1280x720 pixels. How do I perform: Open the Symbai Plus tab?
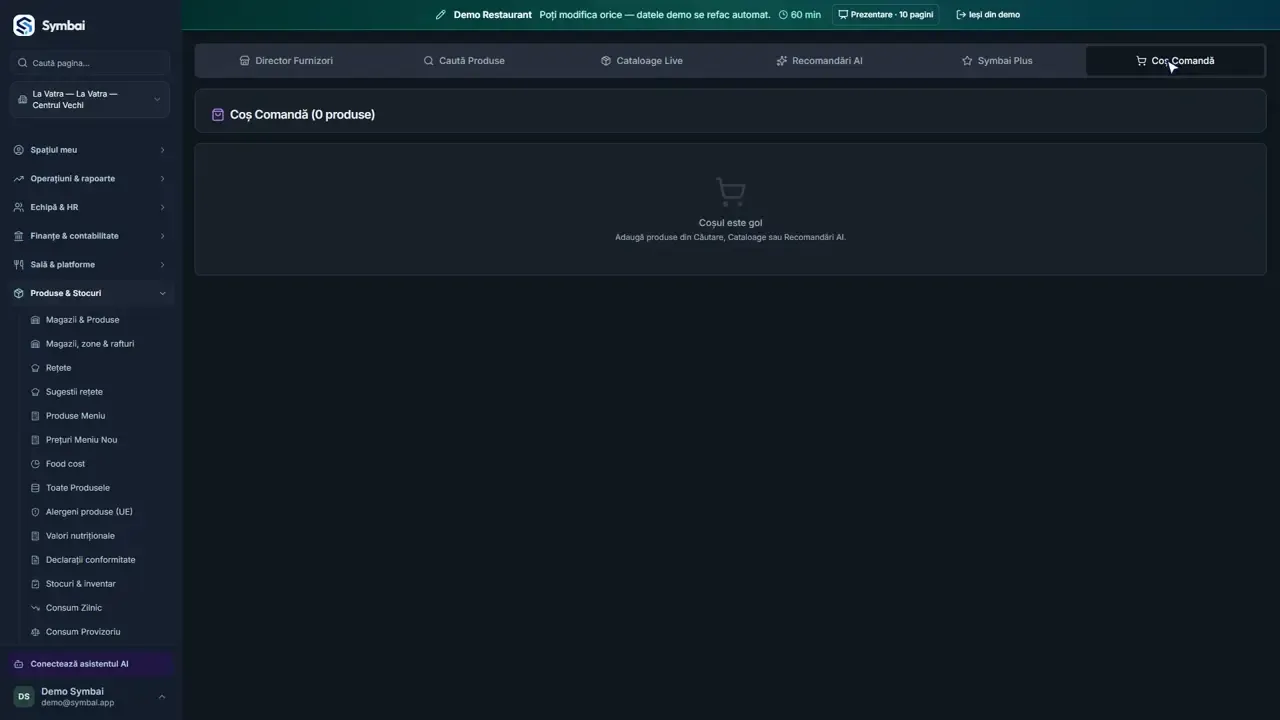click(x=997, y=61)
